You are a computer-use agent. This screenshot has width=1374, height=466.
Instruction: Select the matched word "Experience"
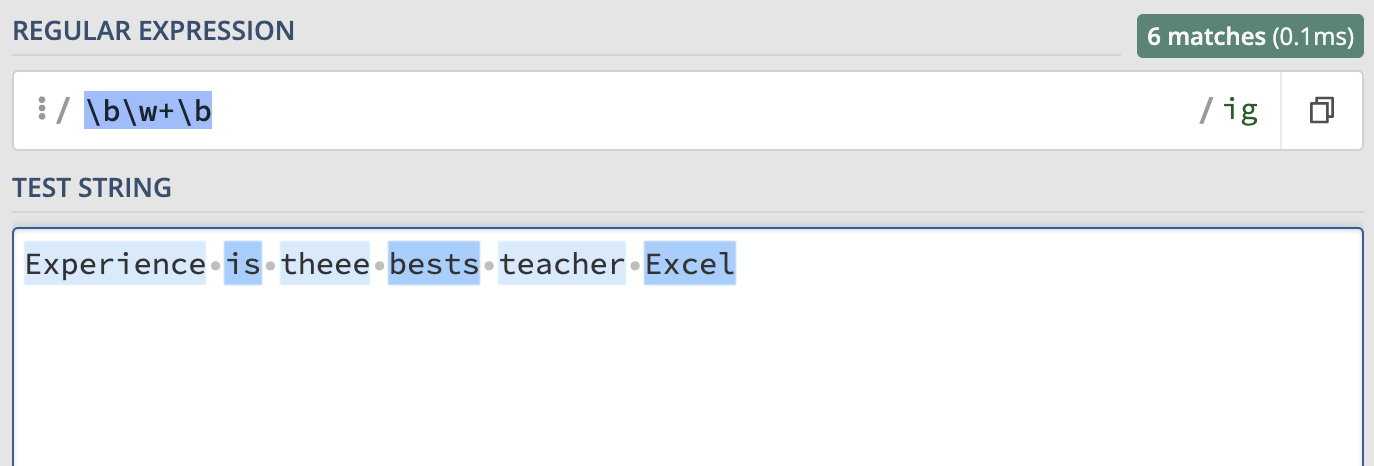tap(115, 264)
